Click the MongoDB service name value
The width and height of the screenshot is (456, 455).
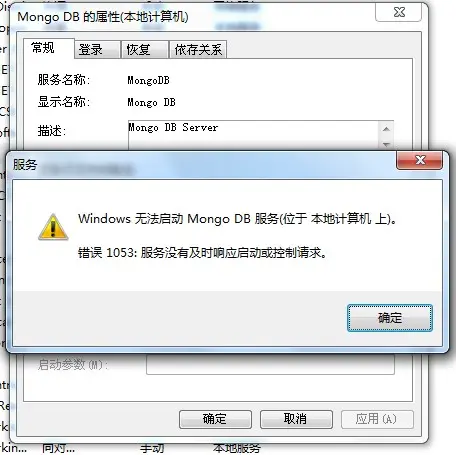148,80
